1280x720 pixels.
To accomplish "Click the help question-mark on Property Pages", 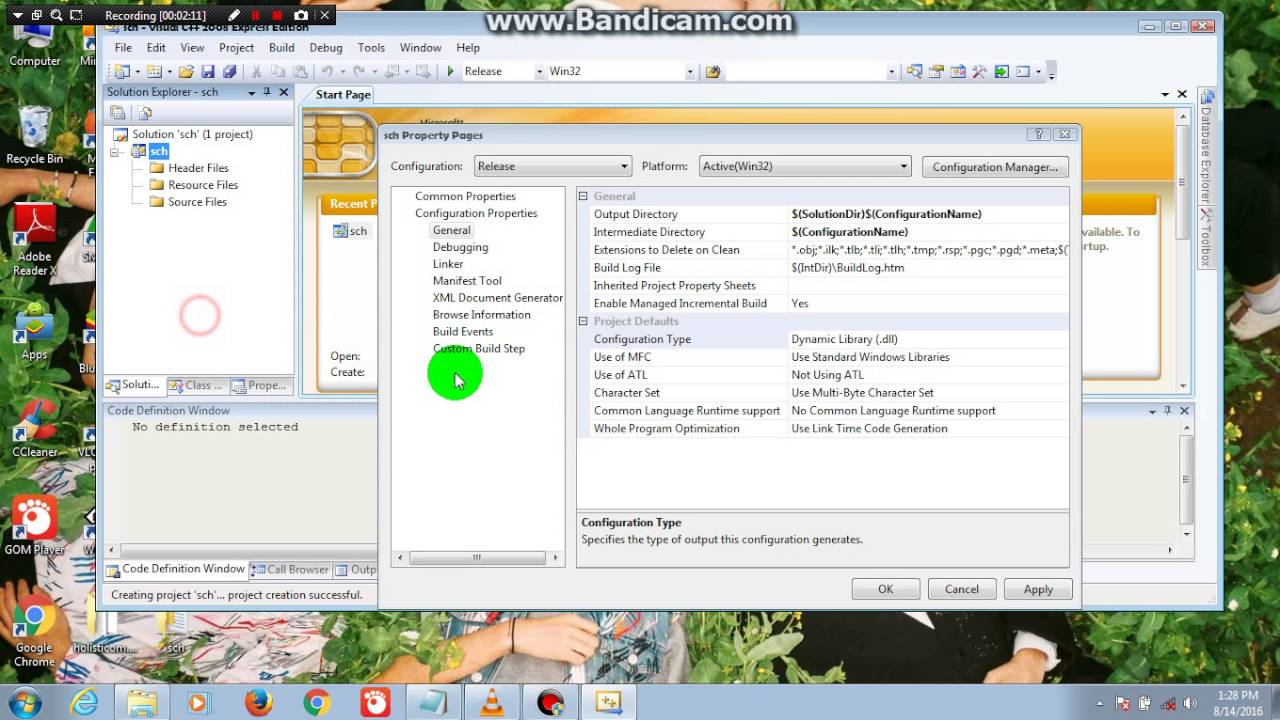I will 1039,134.
